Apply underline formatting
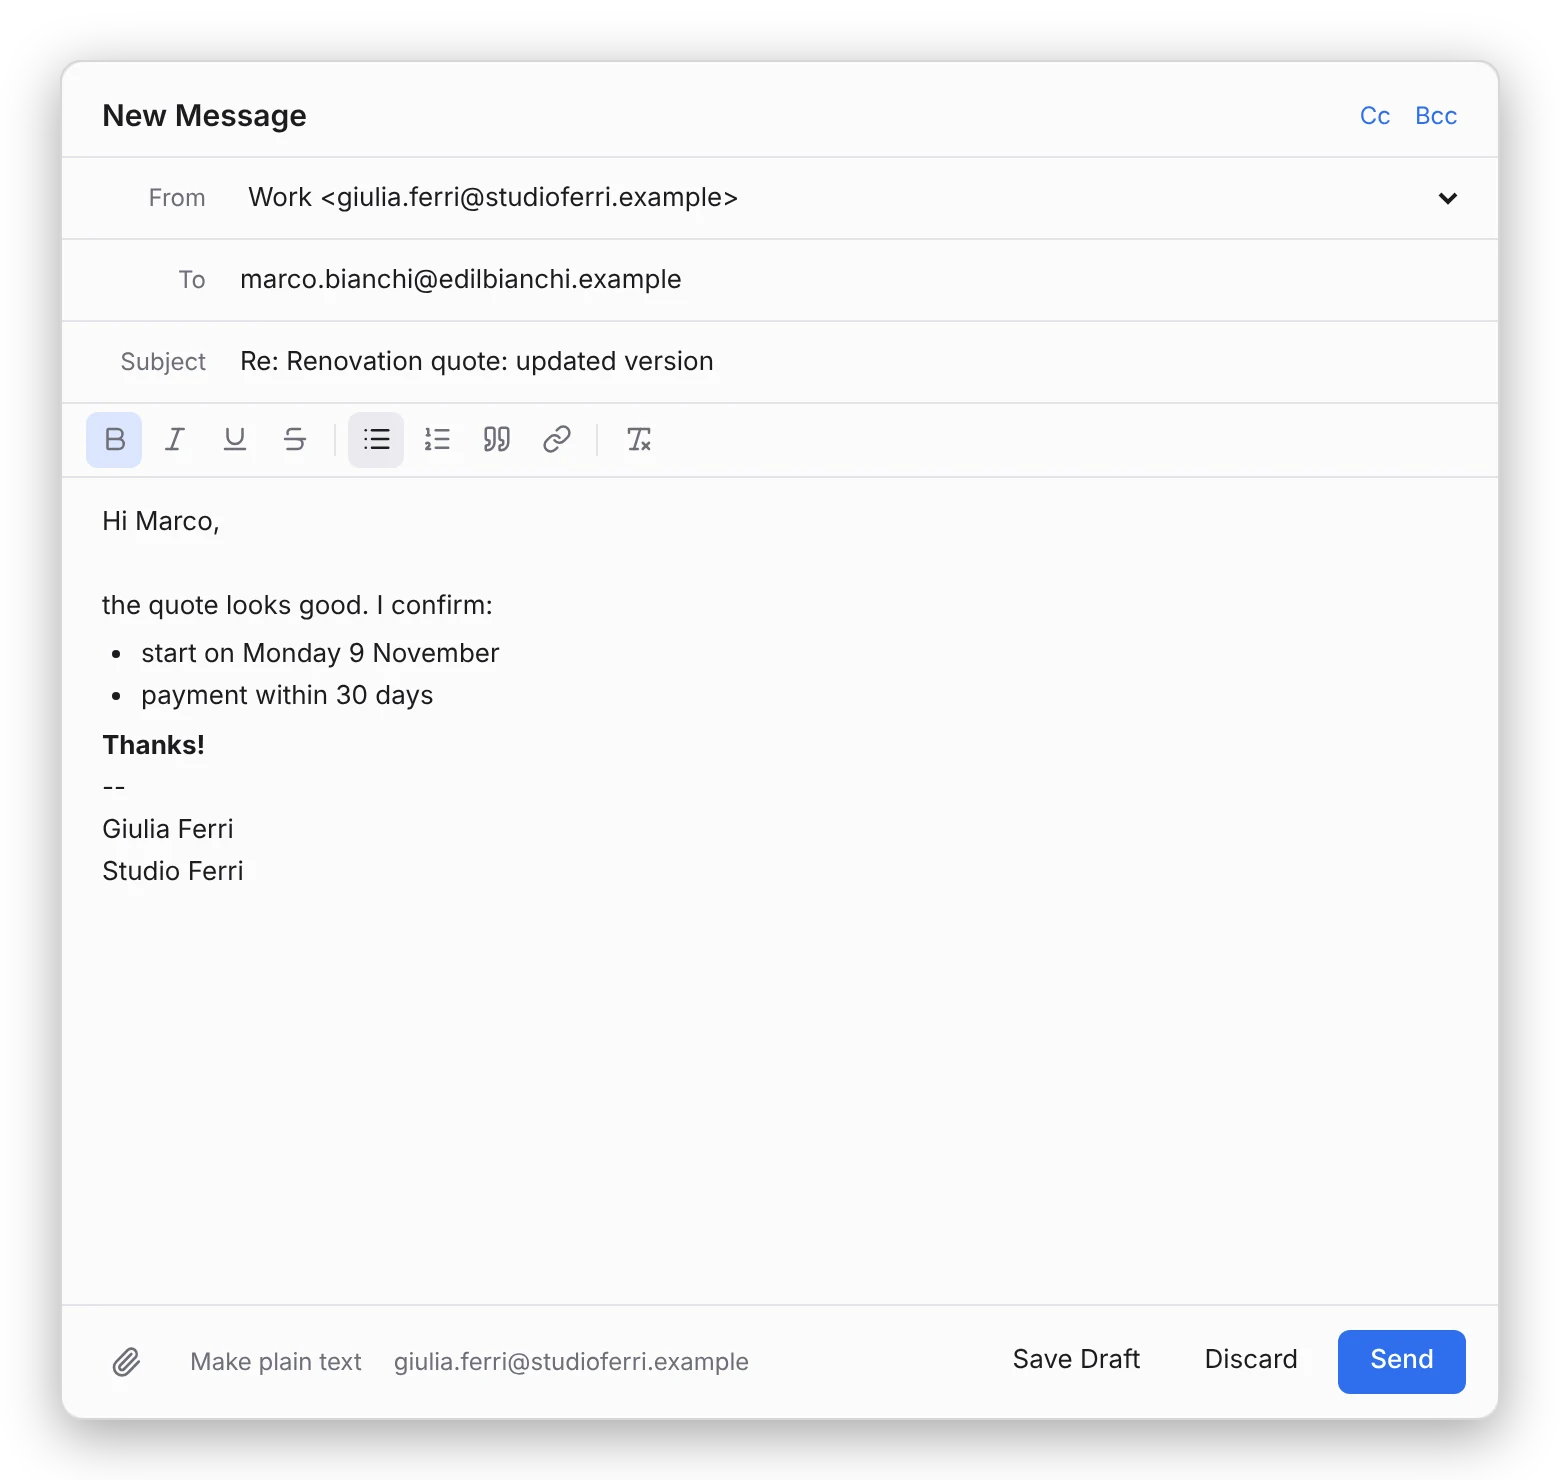Image resolution: width=1560 pixels, height=1480 pixels. (234, 440)
